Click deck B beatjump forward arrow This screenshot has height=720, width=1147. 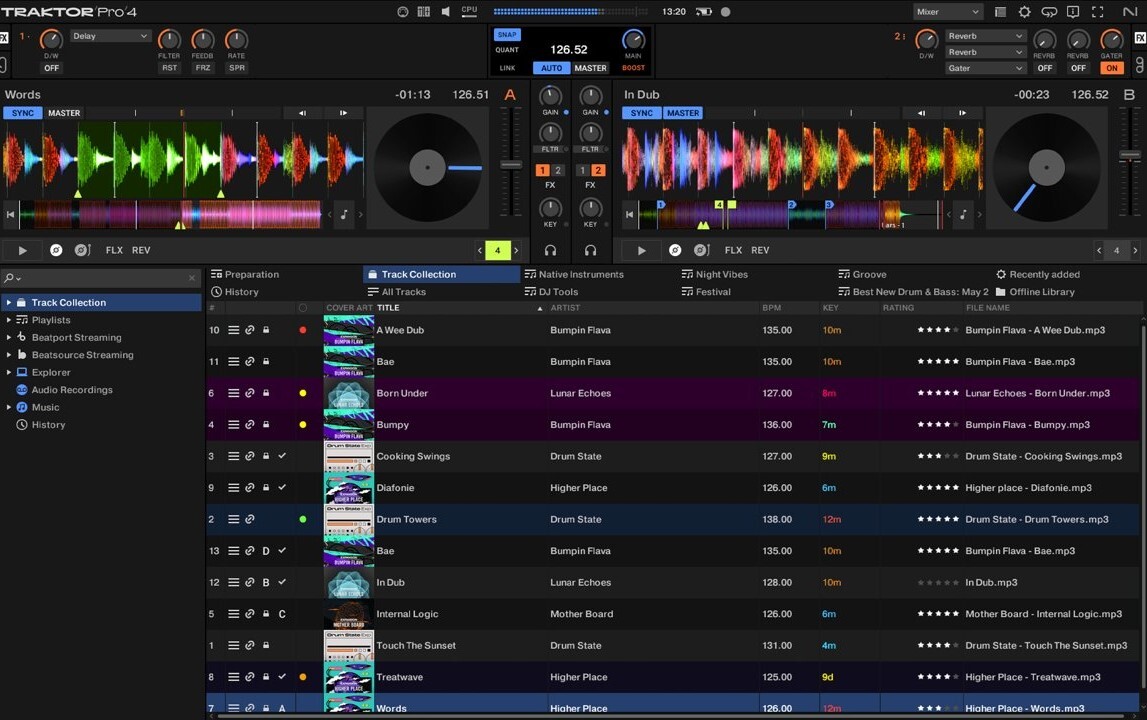(962, 113)
